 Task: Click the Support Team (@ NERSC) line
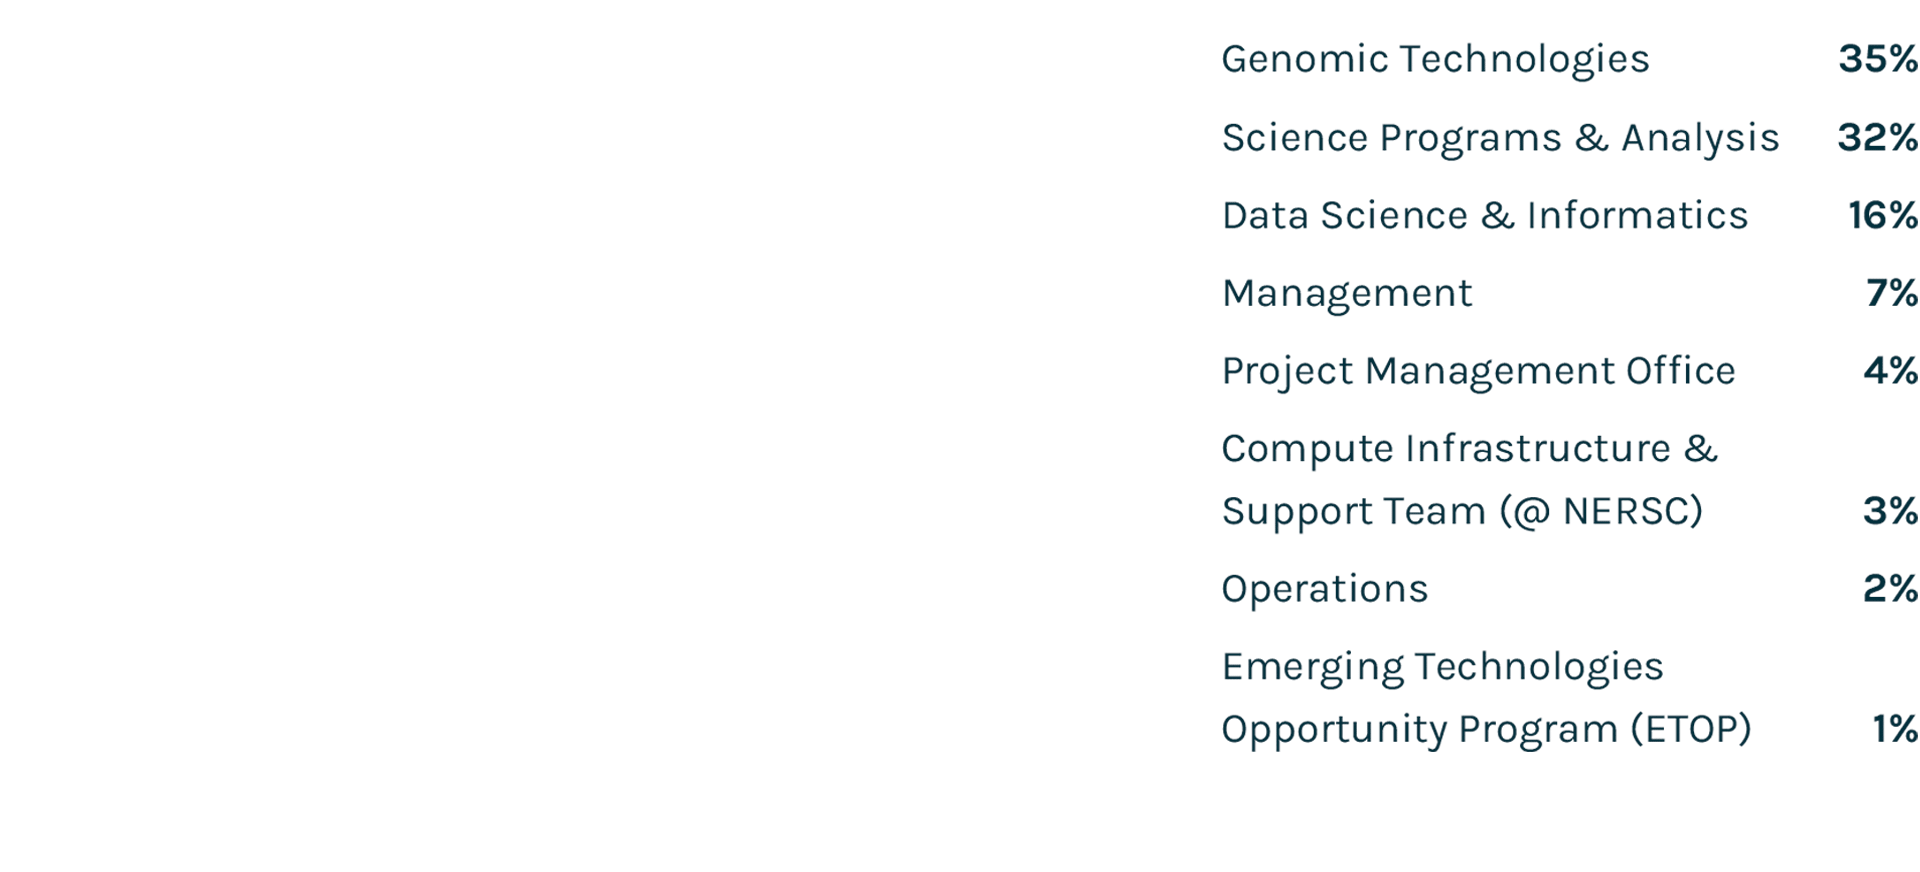click(x=1462, y=511)
